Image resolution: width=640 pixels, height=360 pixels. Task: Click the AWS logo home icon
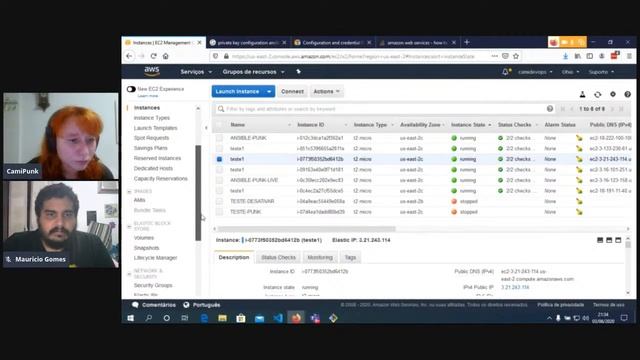click(152, 71)
